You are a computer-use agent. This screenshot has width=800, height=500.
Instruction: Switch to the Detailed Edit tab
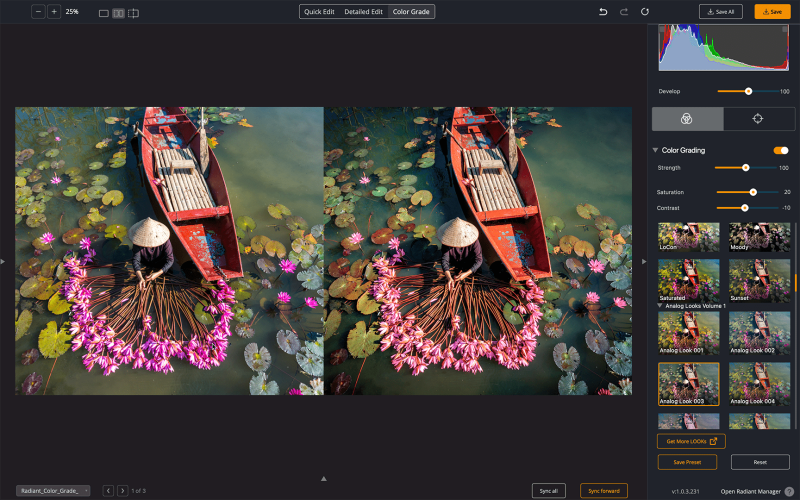[x=363, y=11]
